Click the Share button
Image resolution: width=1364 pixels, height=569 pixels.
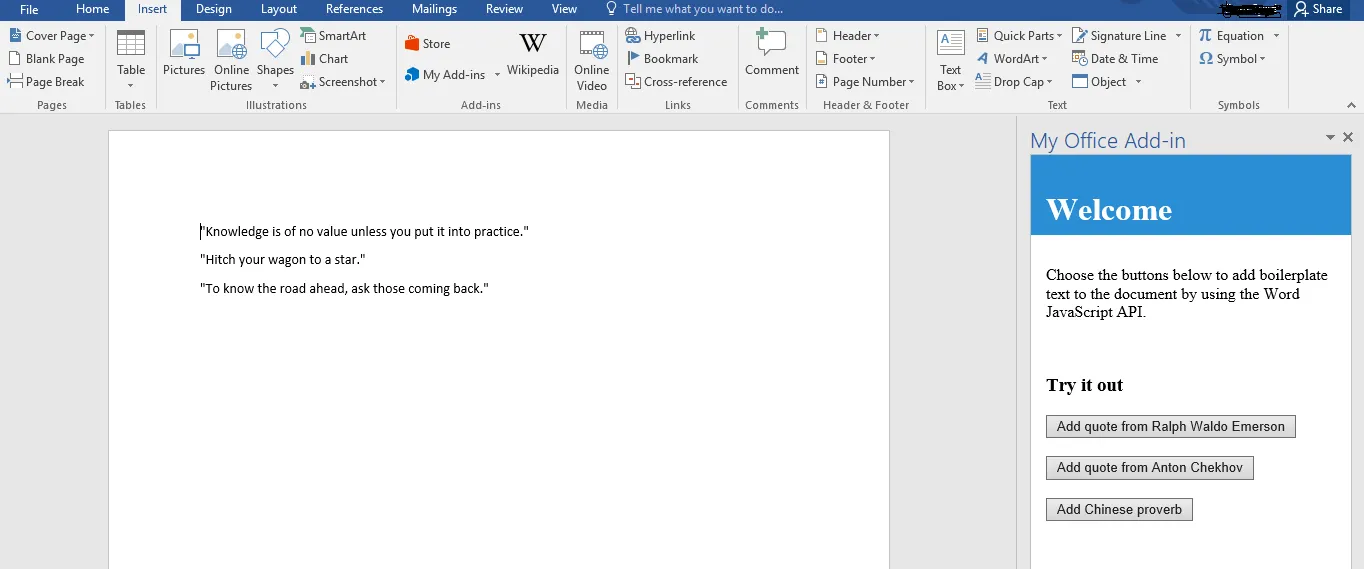point(1318,9)
